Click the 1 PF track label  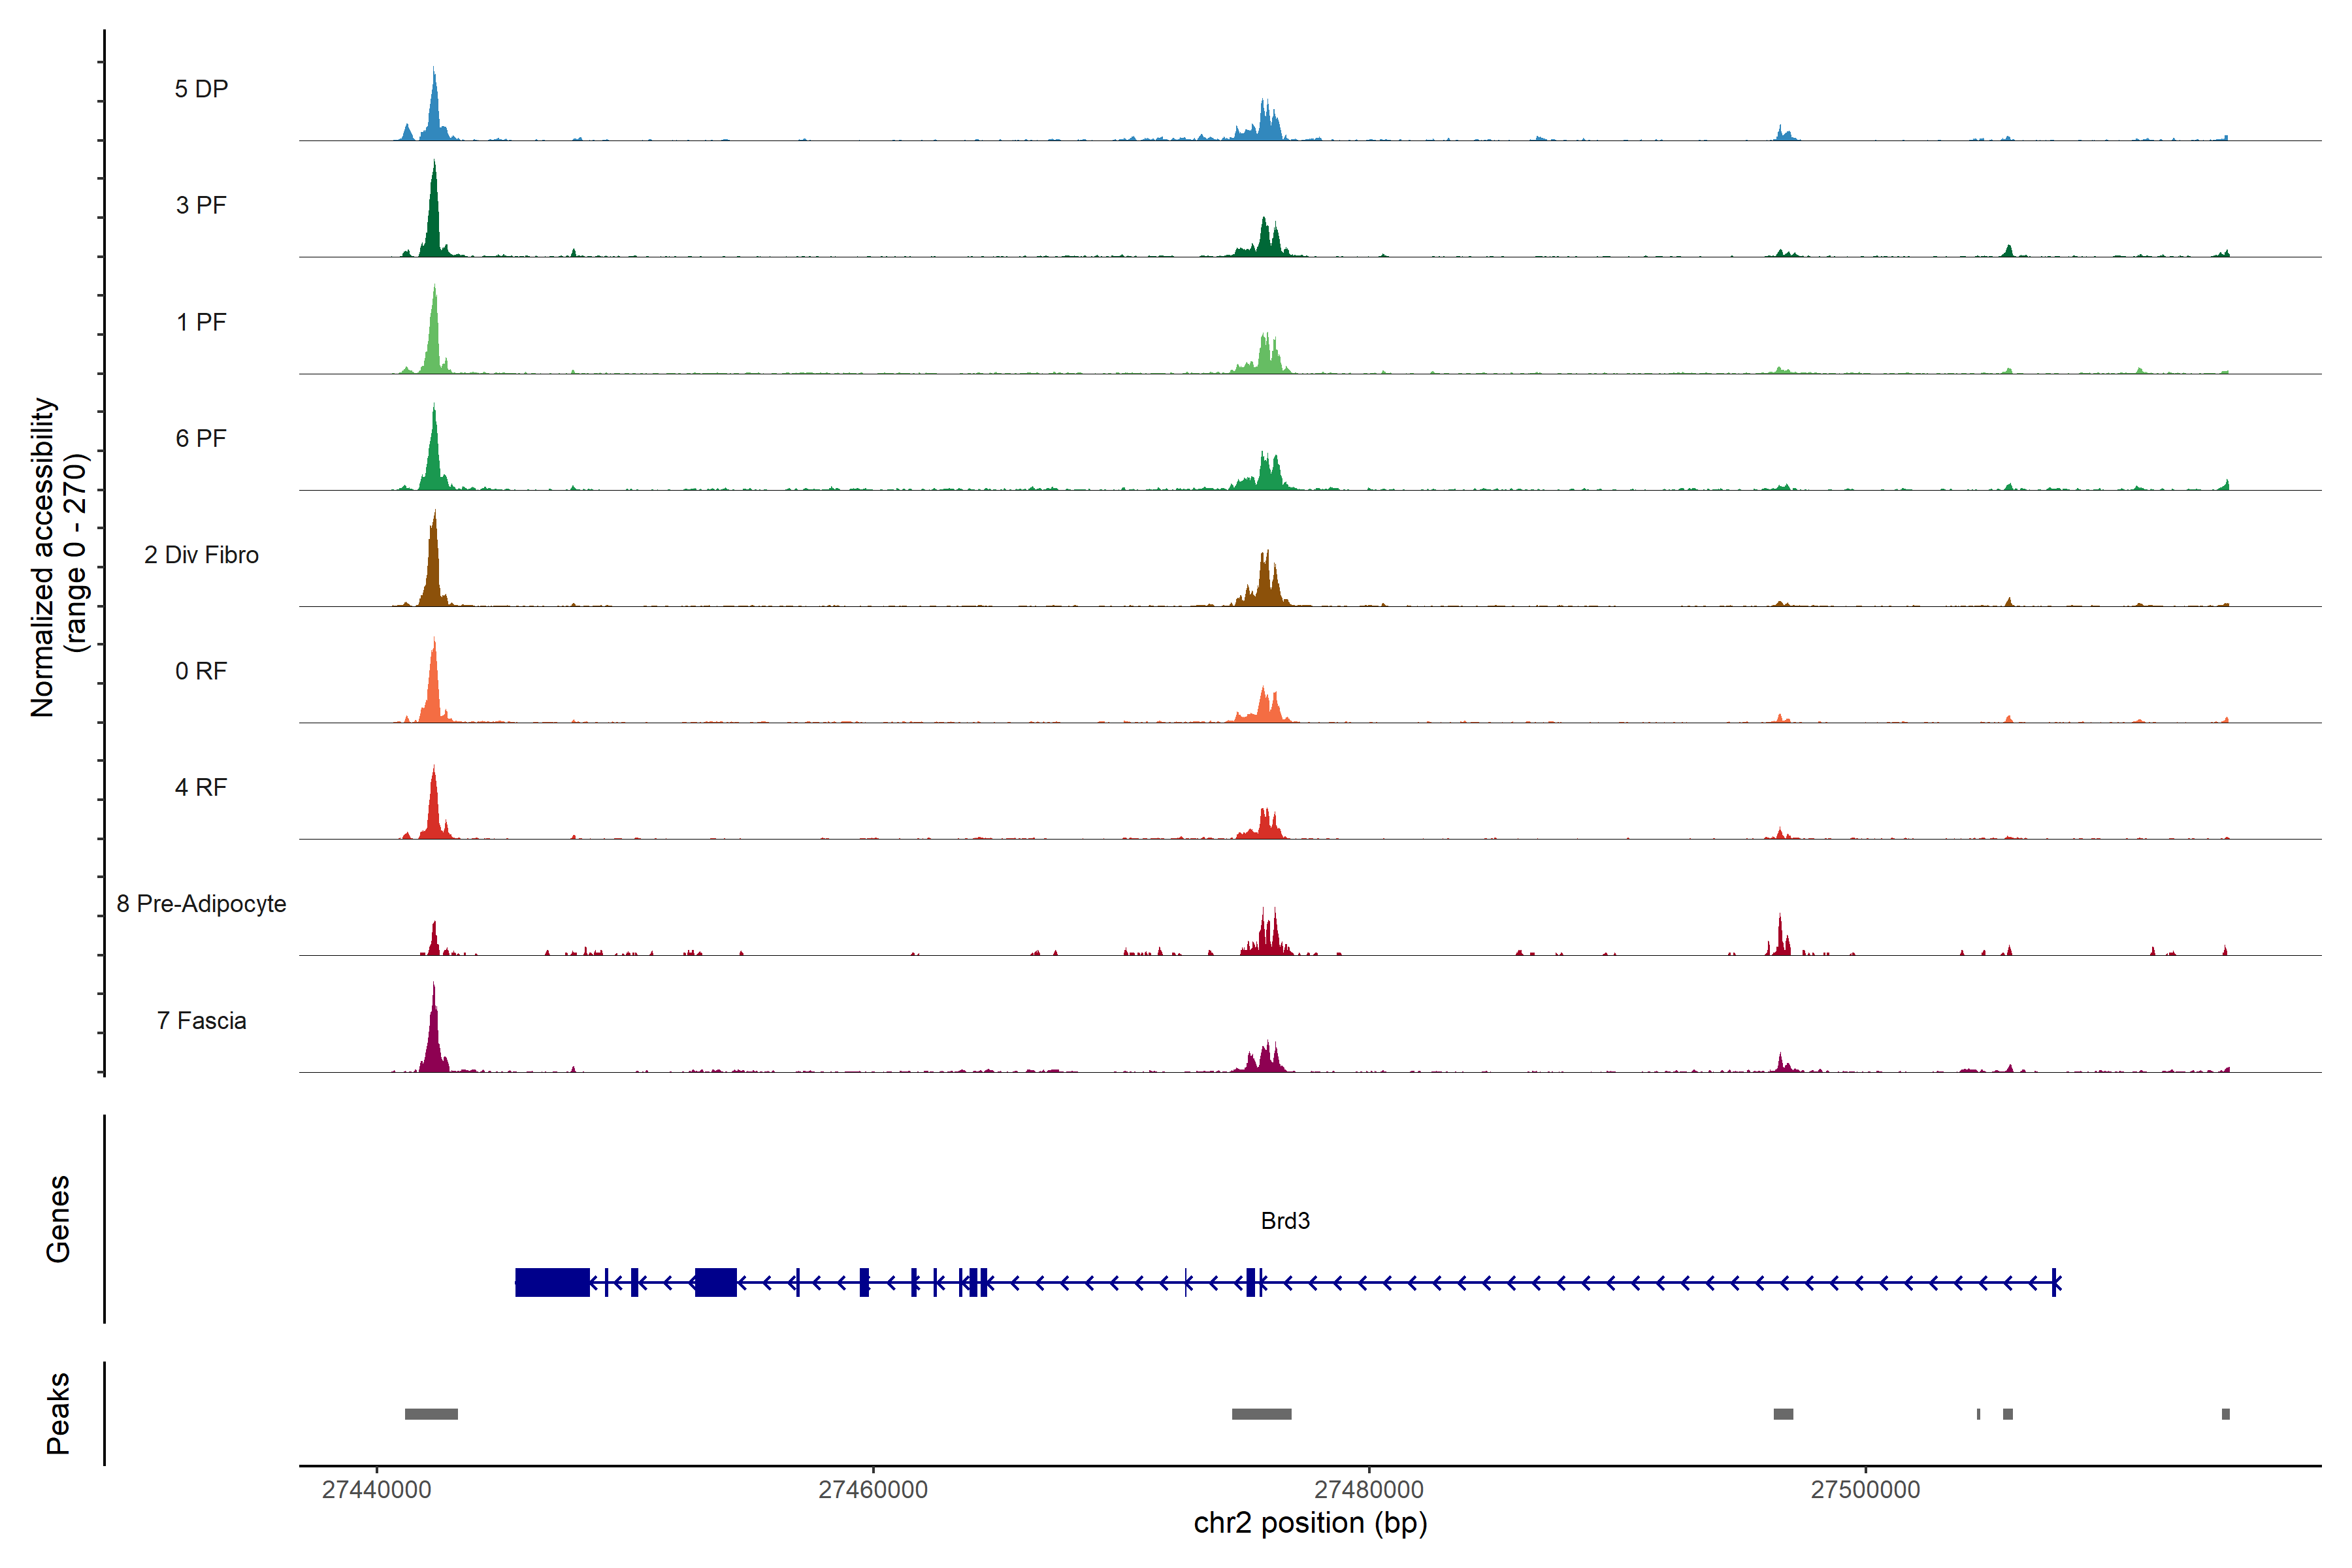(201, 322)
